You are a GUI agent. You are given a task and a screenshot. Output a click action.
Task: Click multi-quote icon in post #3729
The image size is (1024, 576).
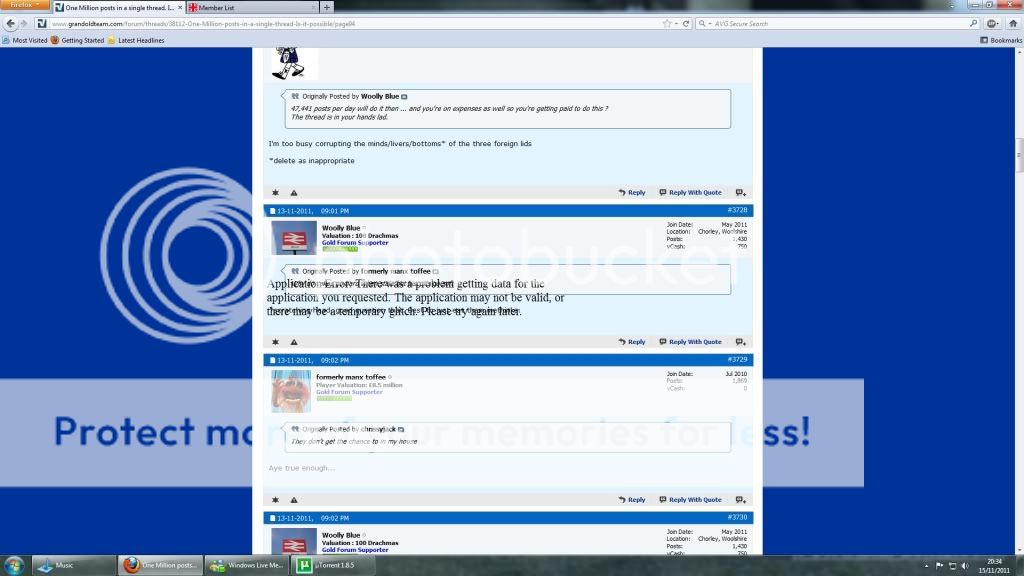coord(741,500)
